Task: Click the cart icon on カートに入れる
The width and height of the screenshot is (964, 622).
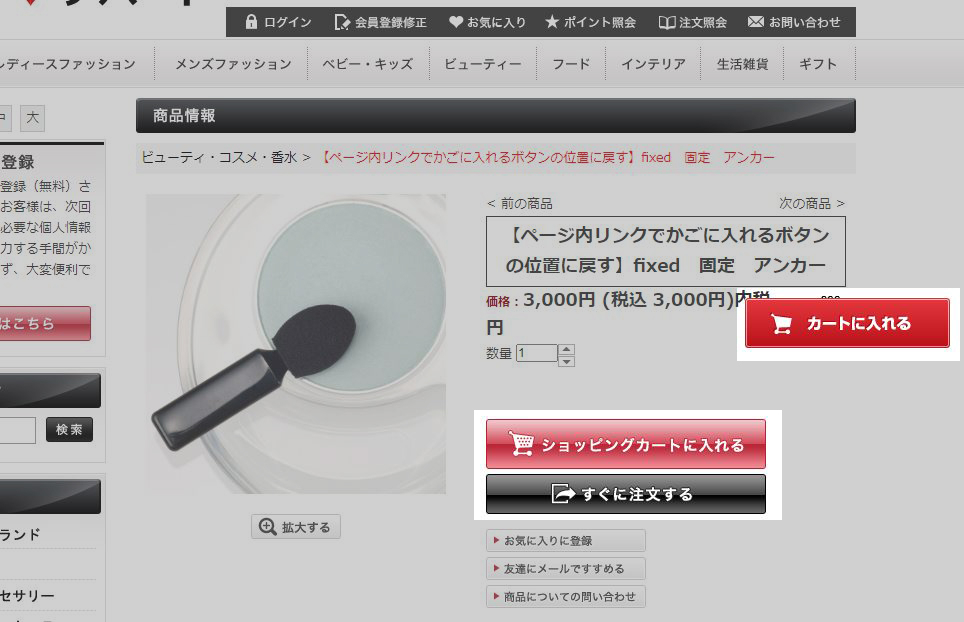Action: 781,323
